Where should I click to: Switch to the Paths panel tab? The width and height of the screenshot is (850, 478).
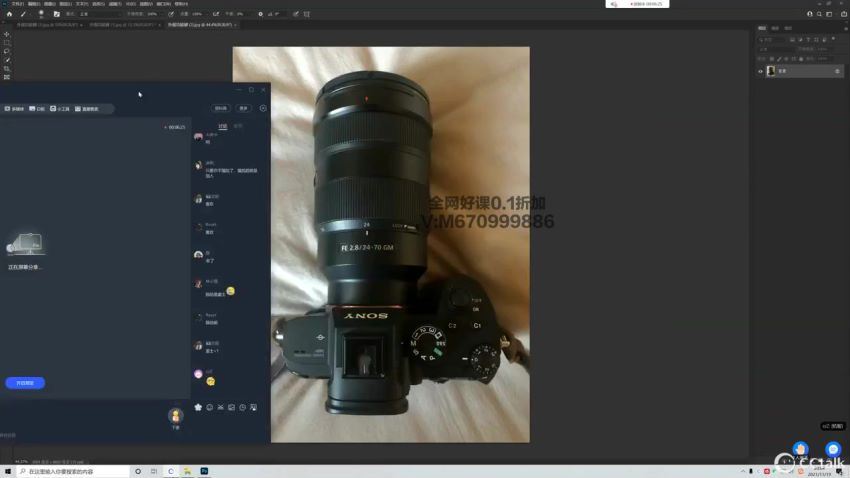(788, 28)
